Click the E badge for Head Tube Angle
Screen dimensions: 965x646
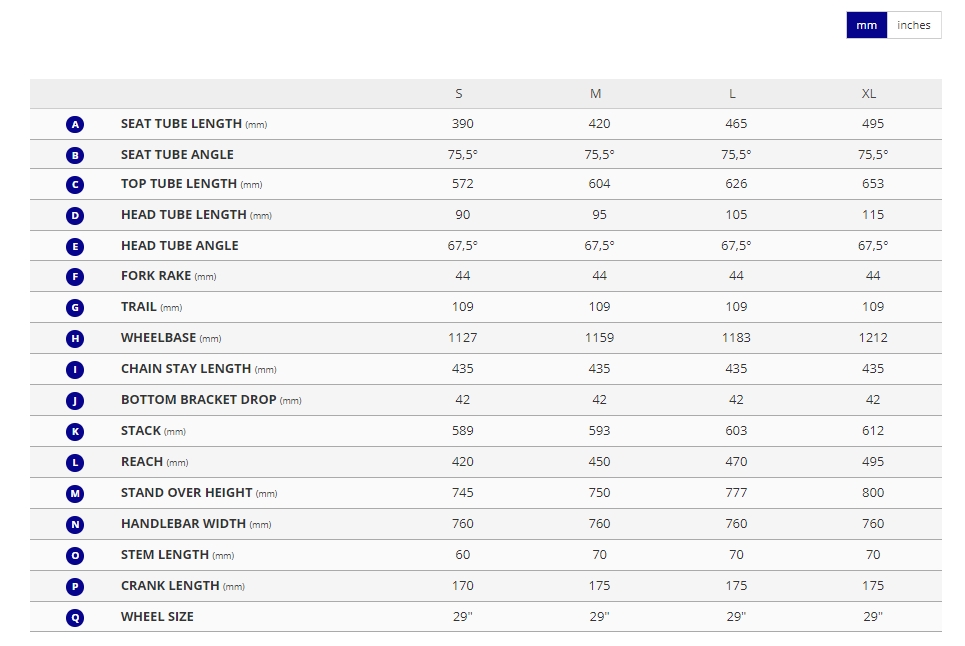75,246
